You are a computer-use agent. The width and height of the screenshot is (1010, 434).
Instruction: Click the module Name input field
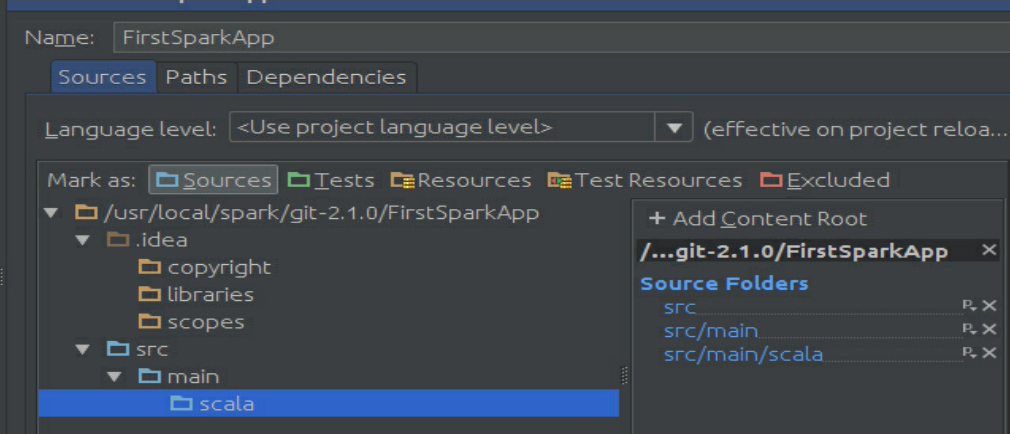tap(560, 38)
